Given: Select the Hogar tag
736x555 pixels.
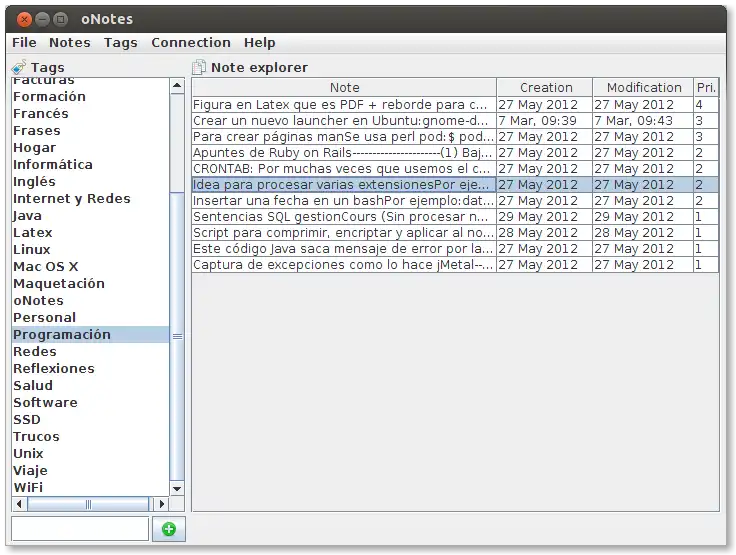Looking at the screenshot, I should tap(90, 147).
